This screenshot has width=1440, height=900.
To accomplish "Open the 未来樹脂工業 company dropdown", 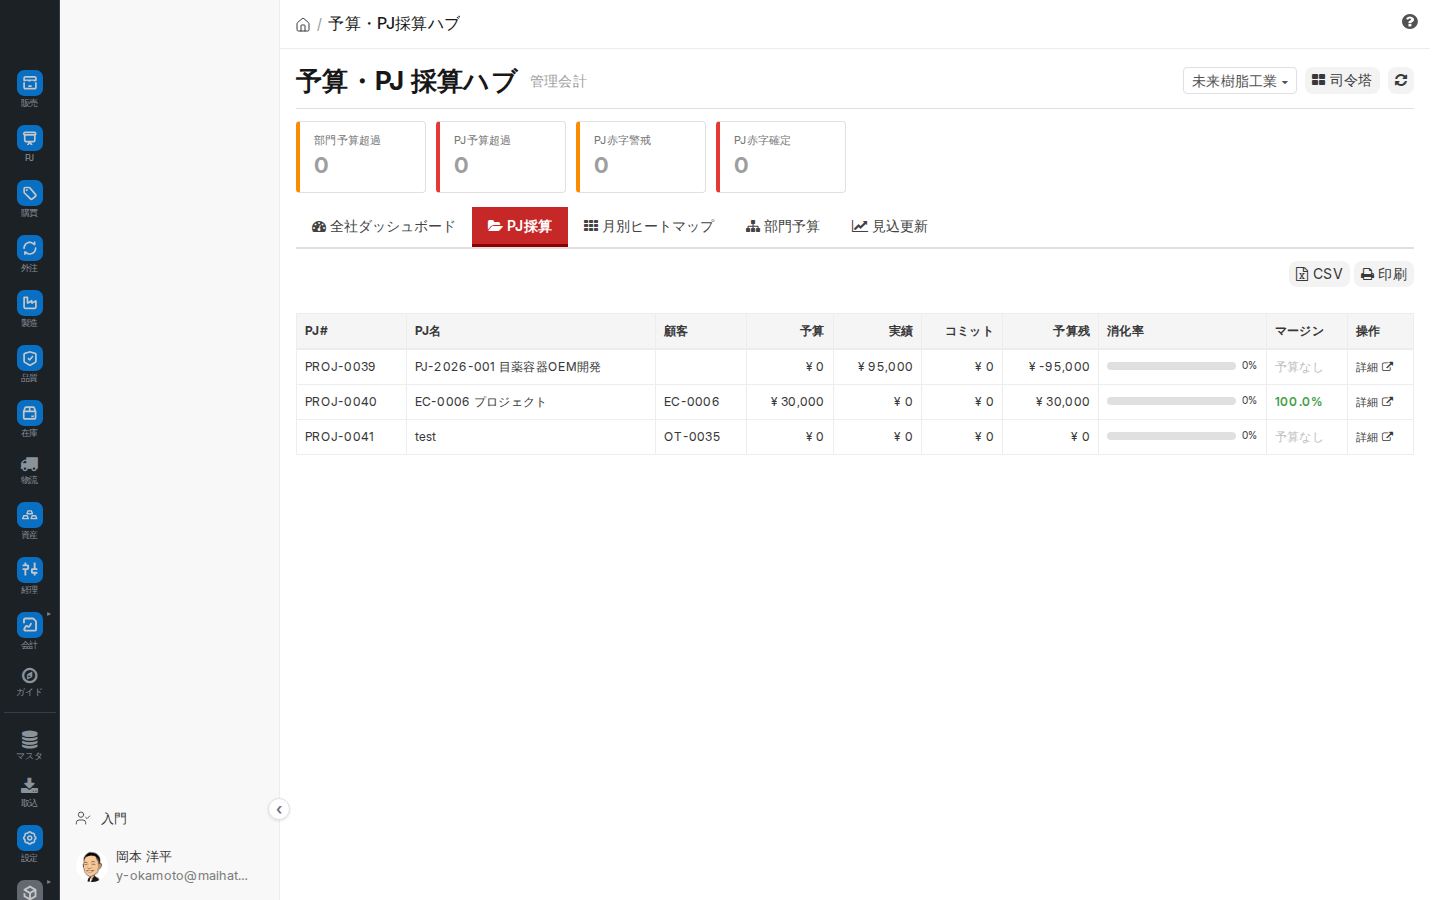I will tap(1240, 81).
